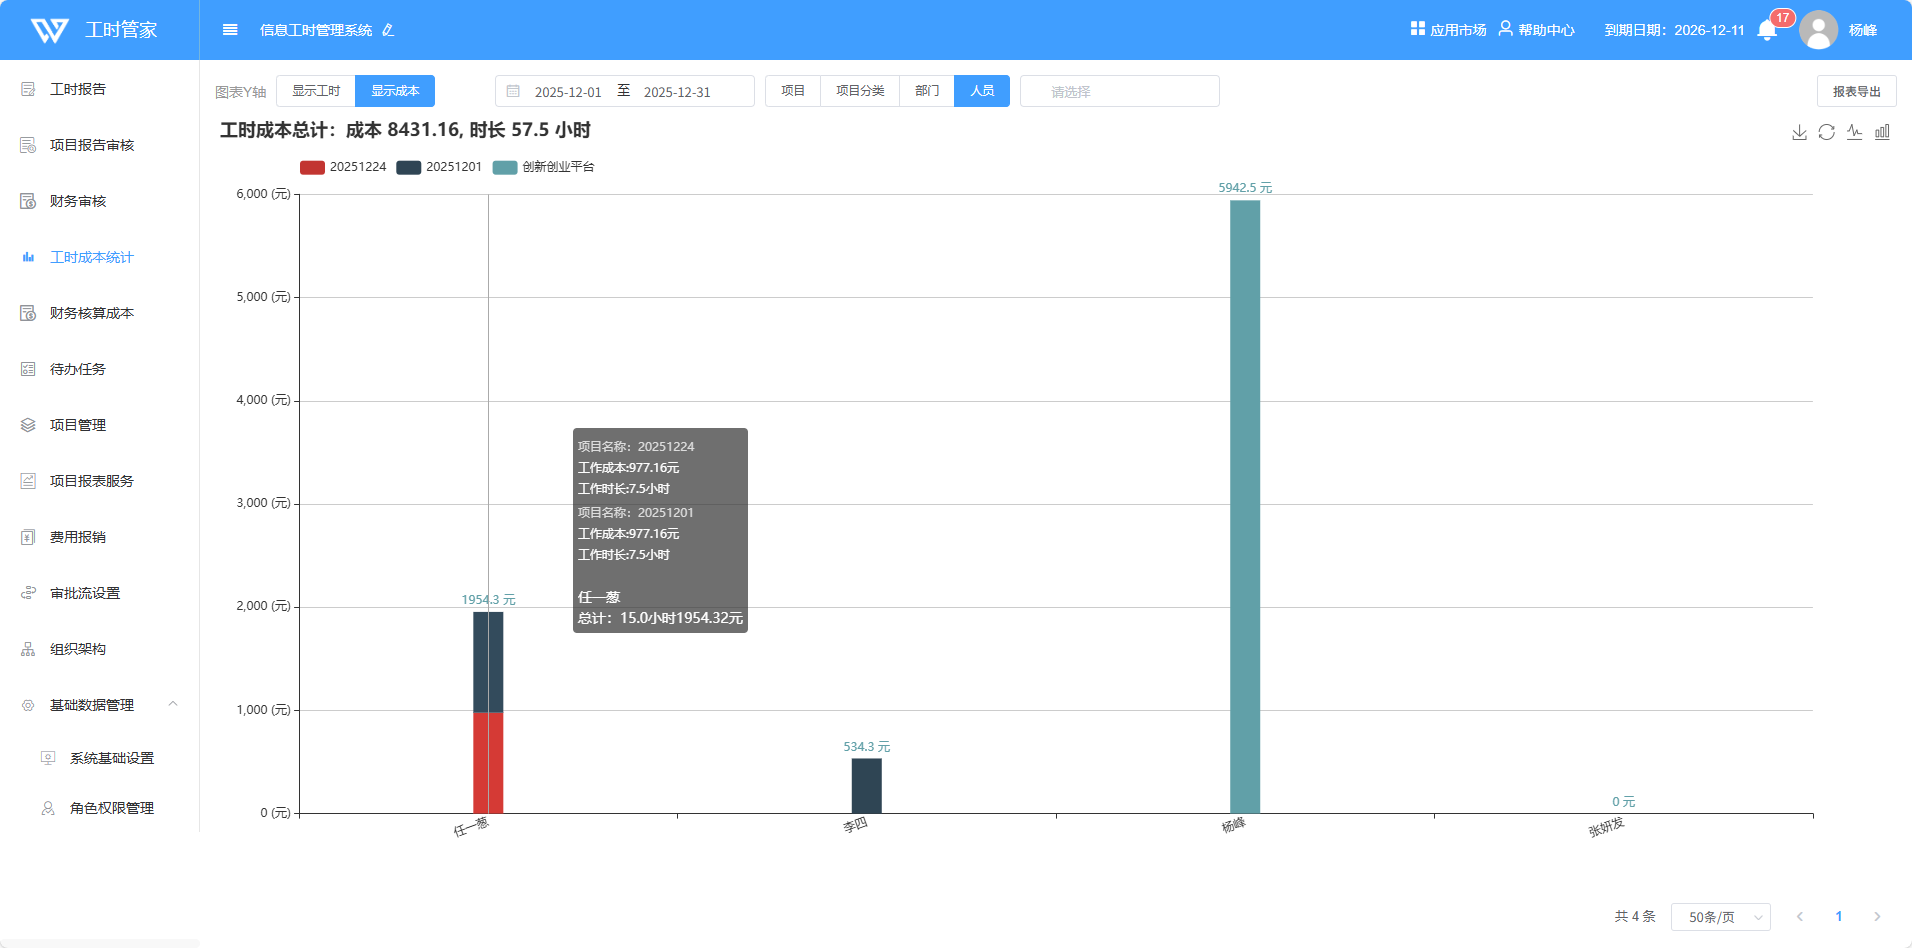This screenshot has height=948, width=1912.
Task: Toggle Y-axis to 显示成本
Action: [395, 91]
